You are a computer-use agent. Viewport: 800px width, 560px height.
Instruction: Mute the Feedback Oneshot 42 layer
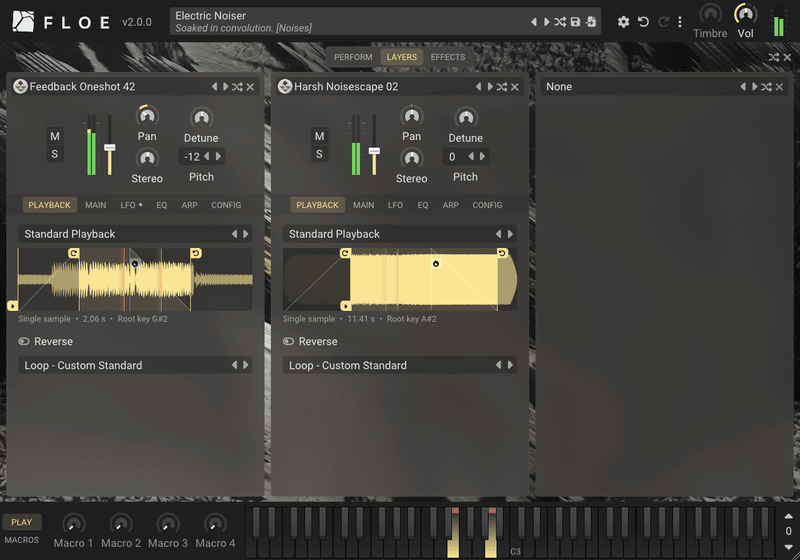coord(55,136)
